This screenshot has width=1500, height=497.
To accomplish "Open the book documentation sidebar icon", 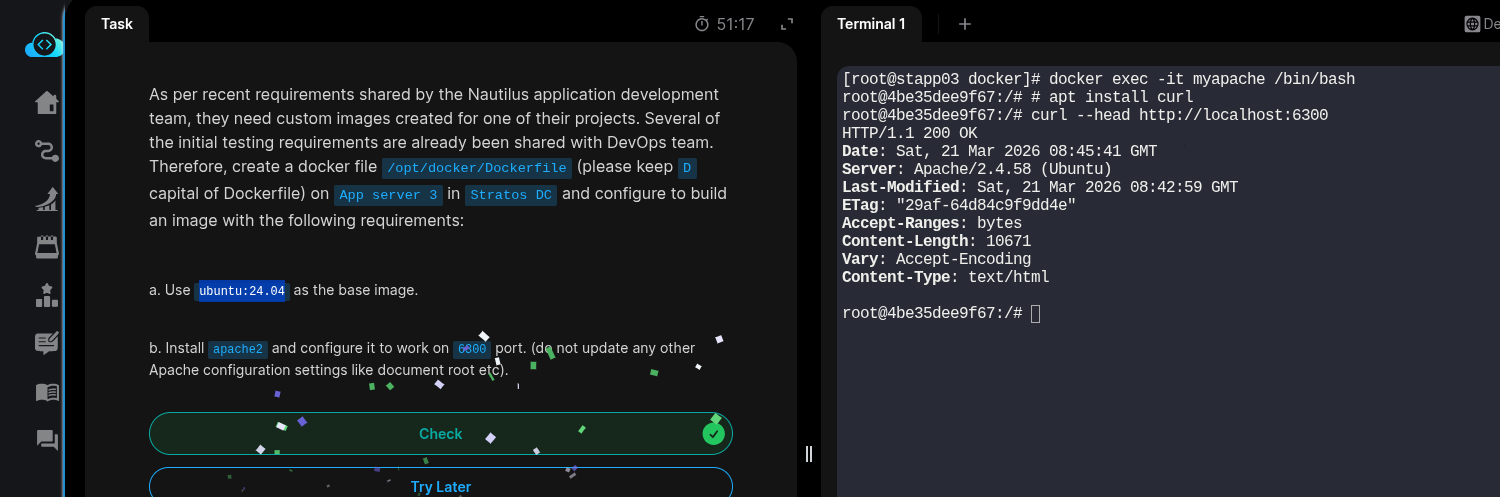I will pyautogui.click(x=47, y=392).
